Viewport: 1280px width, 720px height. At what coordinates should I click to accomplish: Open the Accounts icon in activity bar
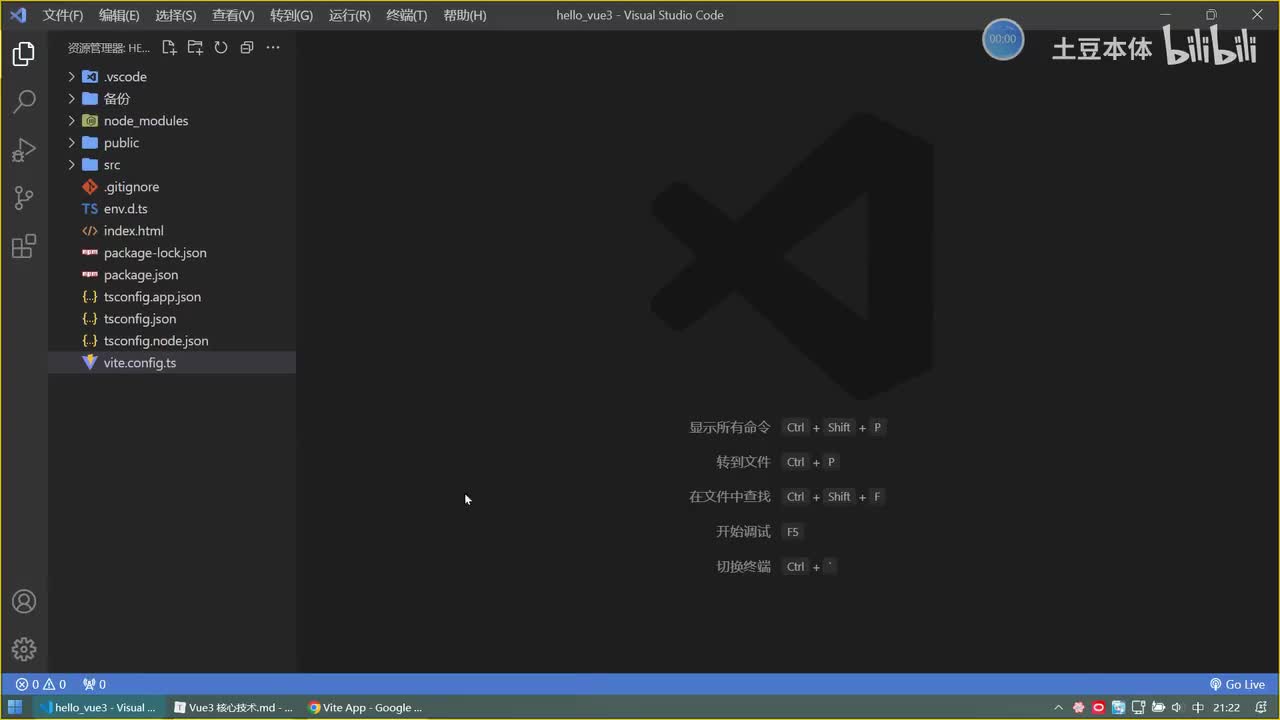point(24,601)
